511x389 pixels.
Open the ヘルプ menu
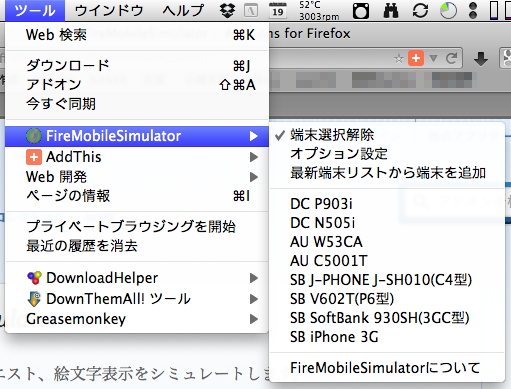183,10
